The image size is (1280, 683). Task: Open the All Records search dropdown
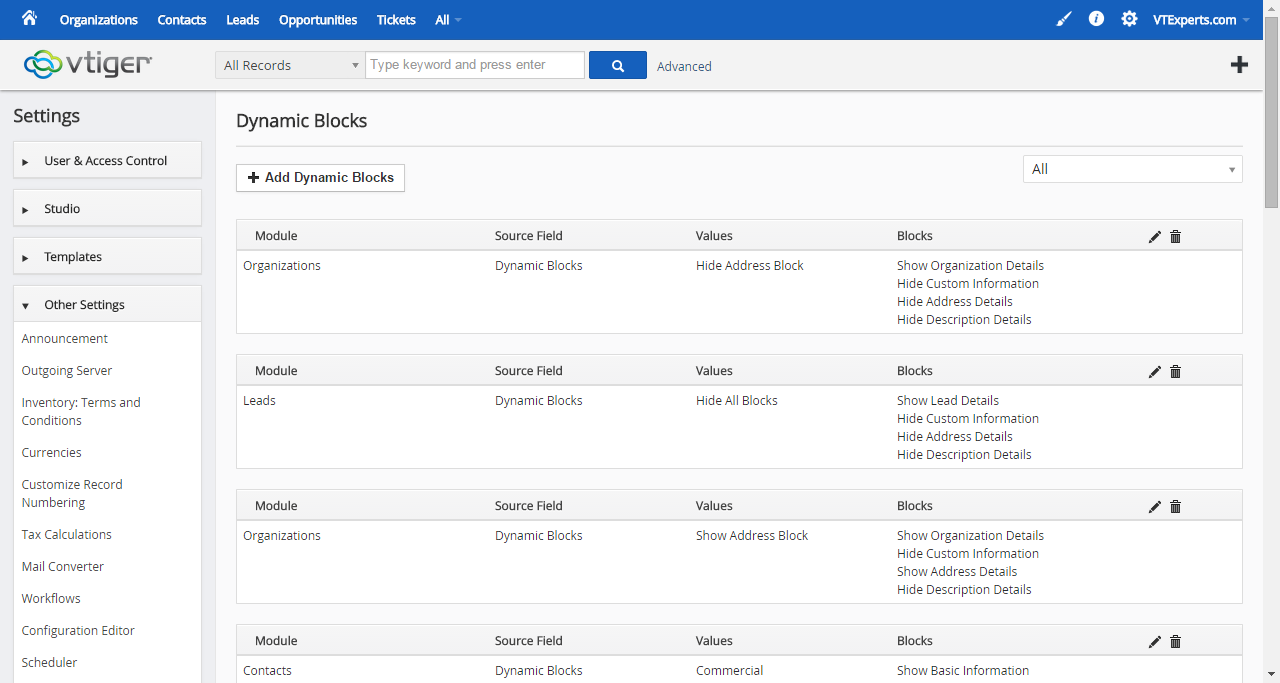point(290,65)
